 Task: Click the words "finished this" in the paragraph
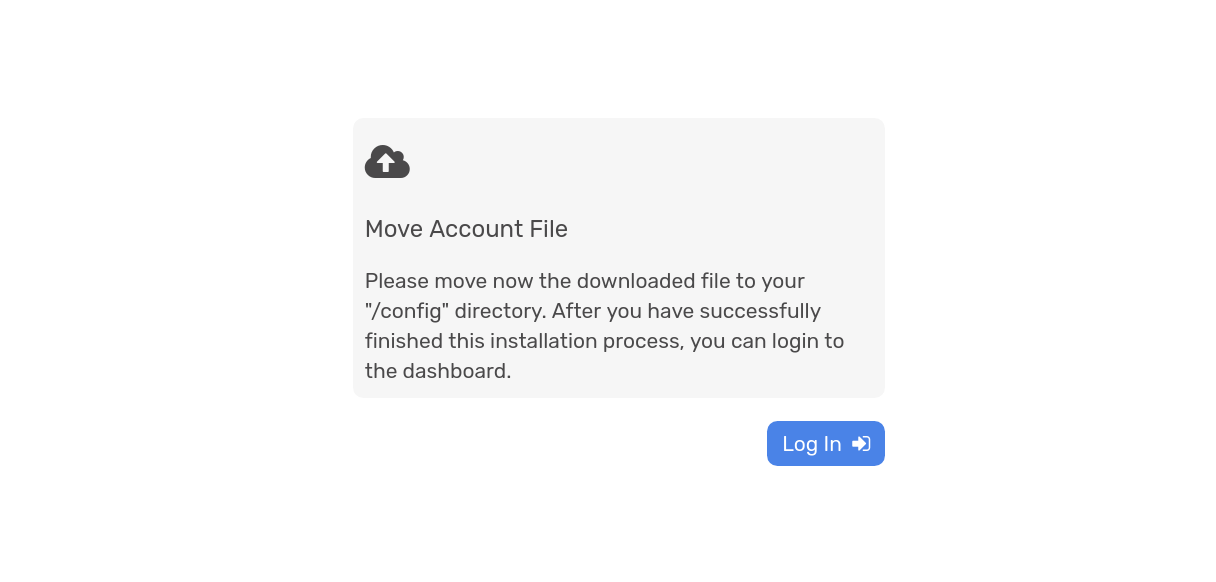[425, 341]
